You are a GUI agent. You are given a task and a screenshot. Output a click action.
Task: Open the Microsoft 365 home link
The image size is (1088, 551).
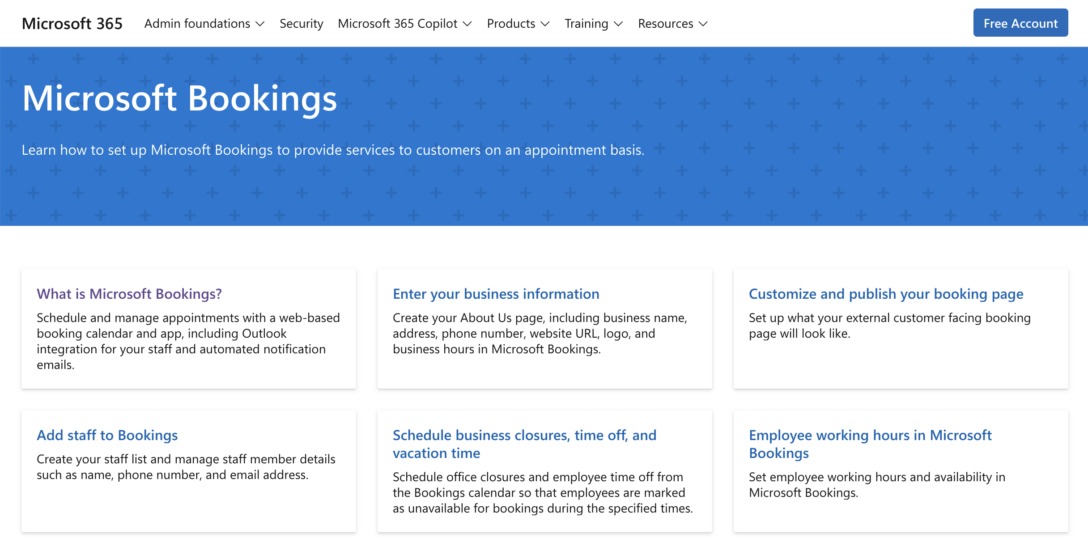[72, 24]
